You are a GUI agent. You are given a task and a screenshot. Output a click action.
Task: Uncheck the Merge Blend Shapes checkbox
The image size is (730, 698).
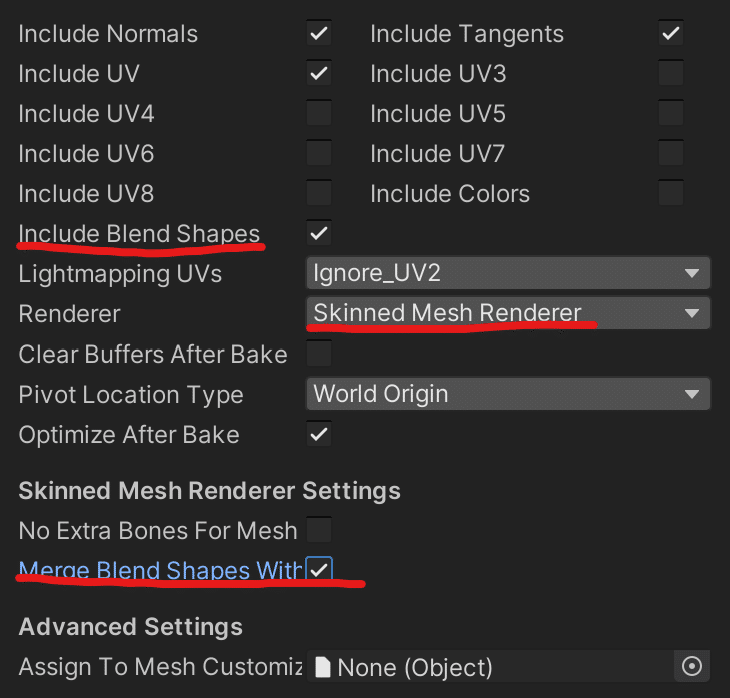pos(319,570)
